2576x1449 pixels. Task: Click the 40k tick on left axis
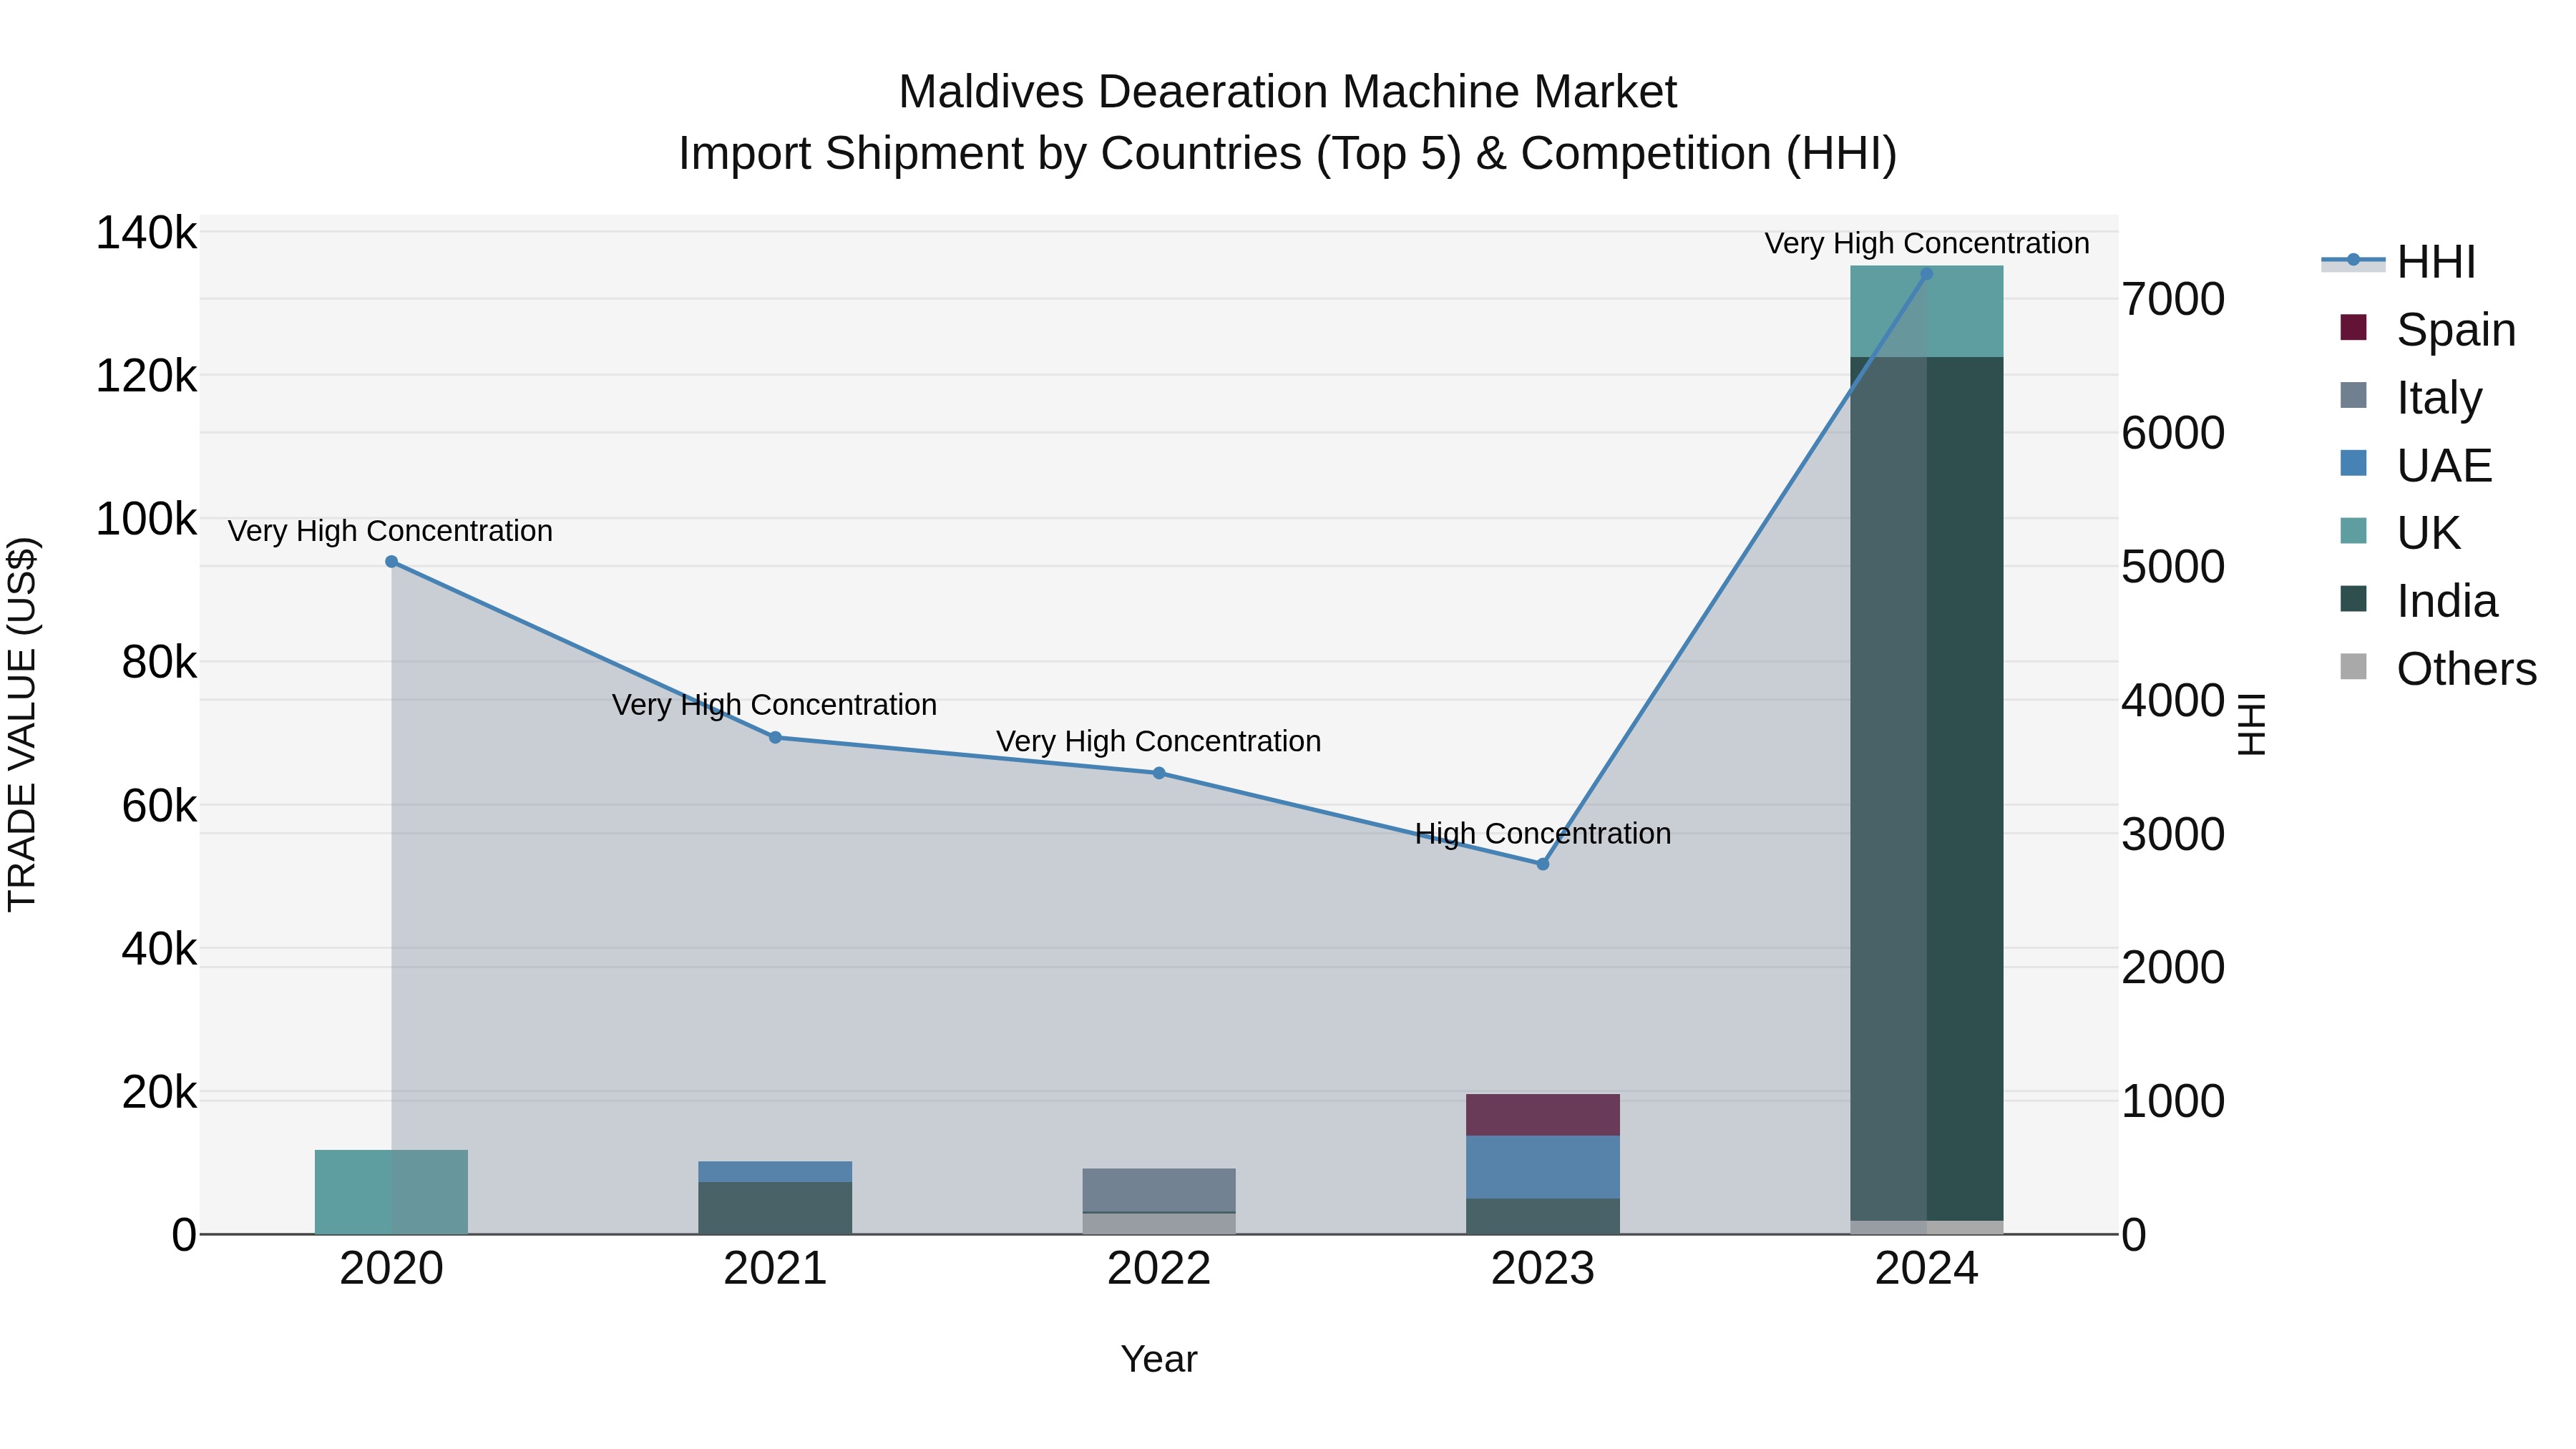[159, 949]
